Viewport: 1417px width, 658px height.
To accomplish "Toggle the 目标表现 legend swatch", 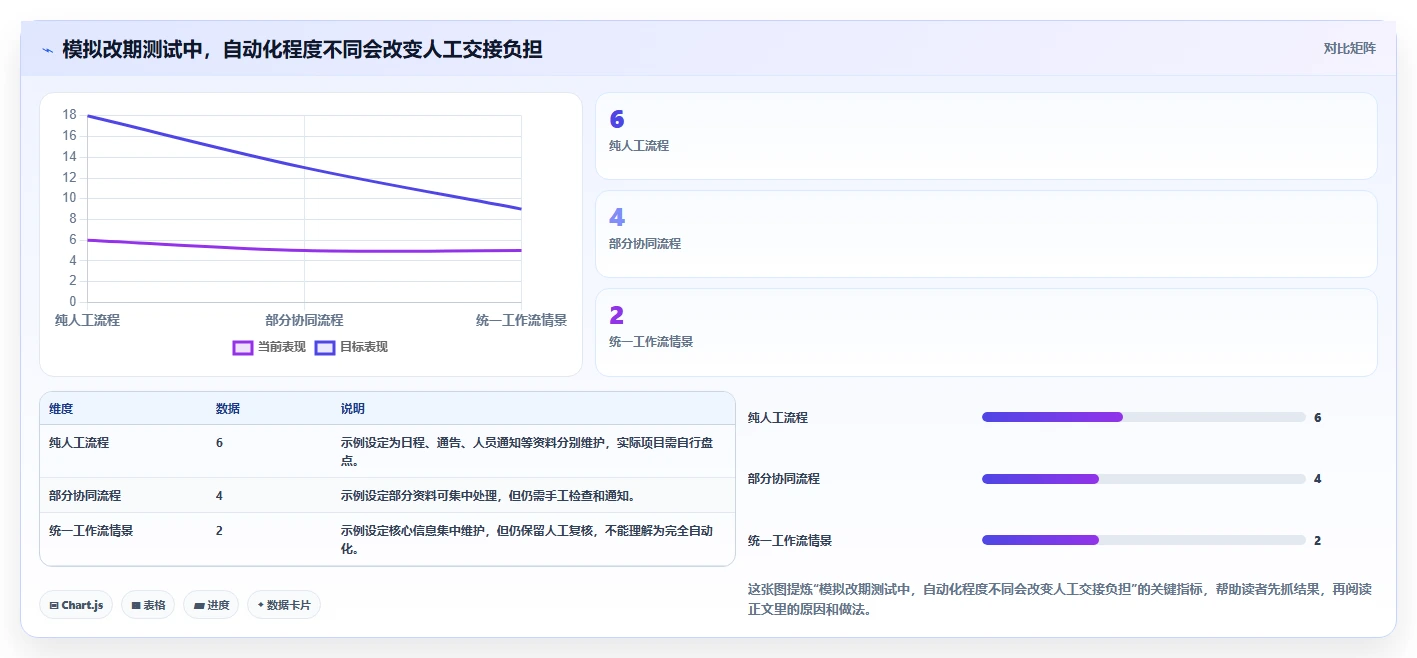I will pyautogui.click(x=325, y=347).
